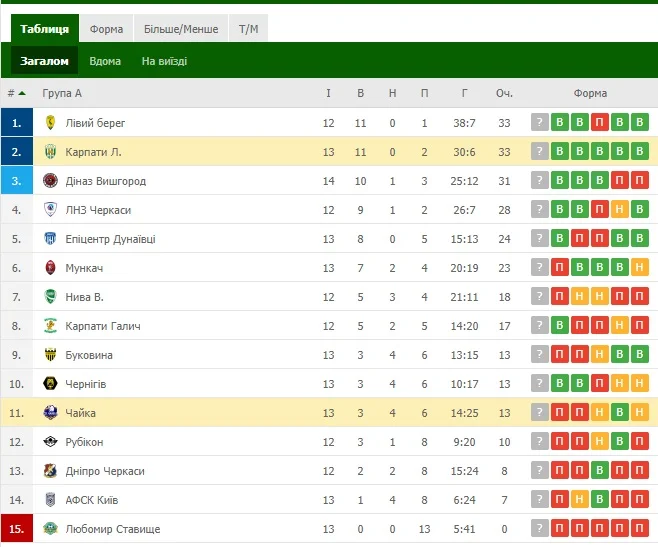
Task: Click the Рубікон club crest
Action: 50,442
